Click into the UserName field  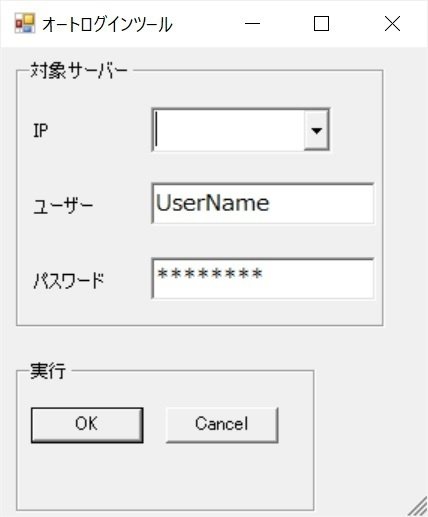coord(263,203)
